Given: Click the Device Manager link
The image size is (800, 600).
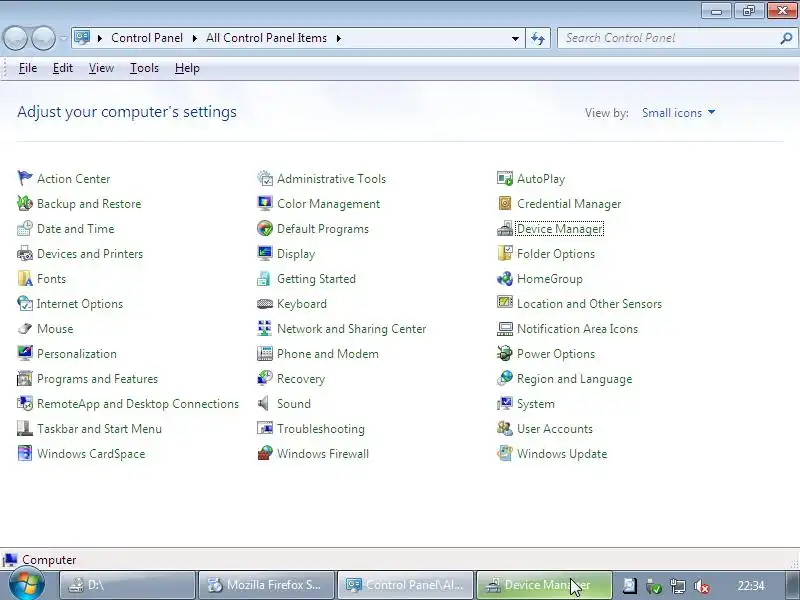Looking at the screenshot, I should point(560,229).
